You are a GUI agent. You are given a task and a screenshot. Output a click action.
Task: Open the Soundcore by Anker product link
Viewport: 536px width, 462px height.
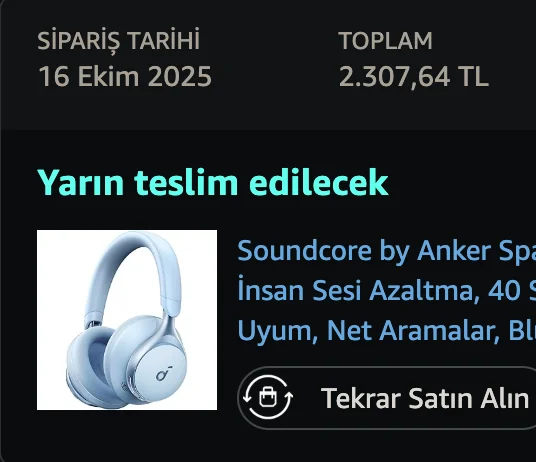pyautogui.click(x=387, y=251)
